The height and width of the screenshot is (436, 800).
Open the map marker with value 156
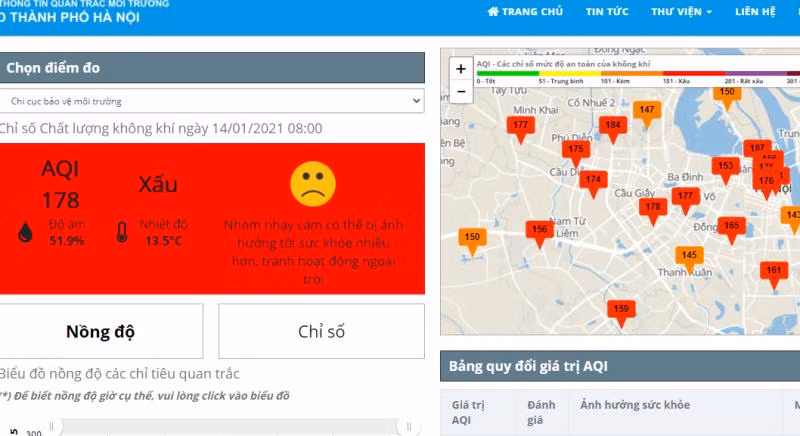(539, 230)
